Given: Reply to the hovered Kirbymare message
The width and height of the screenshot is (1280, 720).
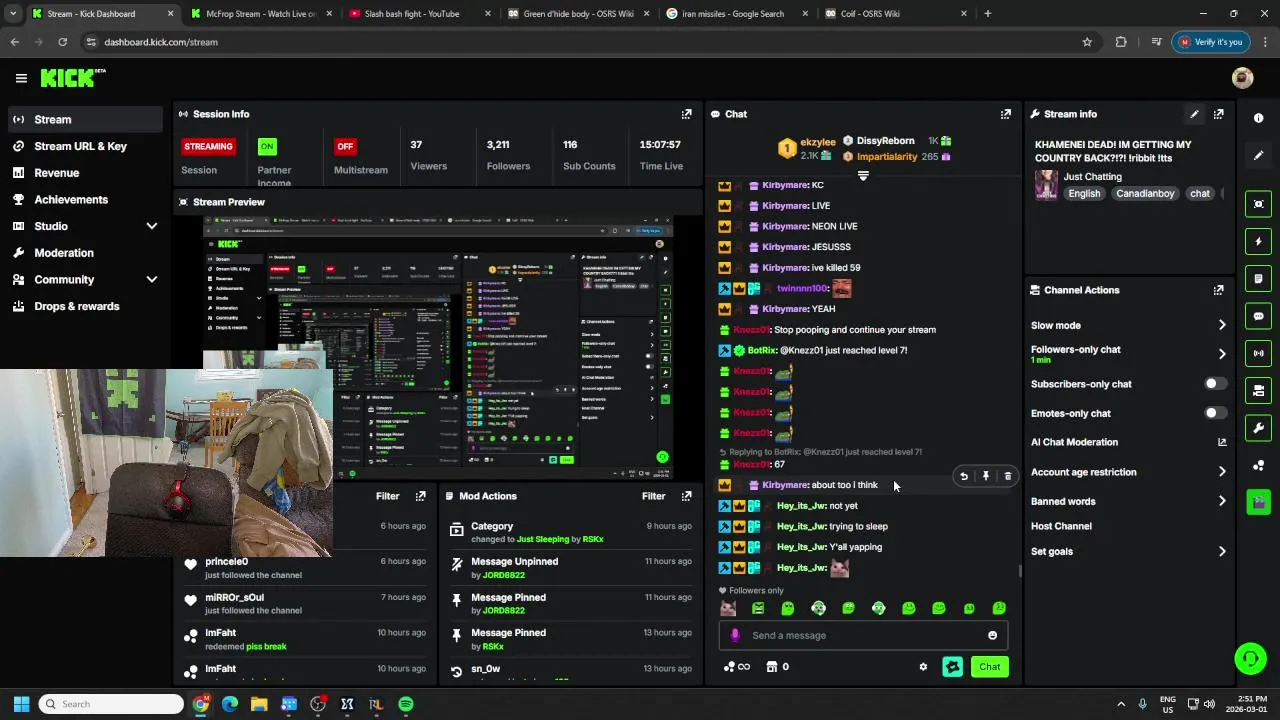Looking at the screenshot, I should [x=964, y=477].
